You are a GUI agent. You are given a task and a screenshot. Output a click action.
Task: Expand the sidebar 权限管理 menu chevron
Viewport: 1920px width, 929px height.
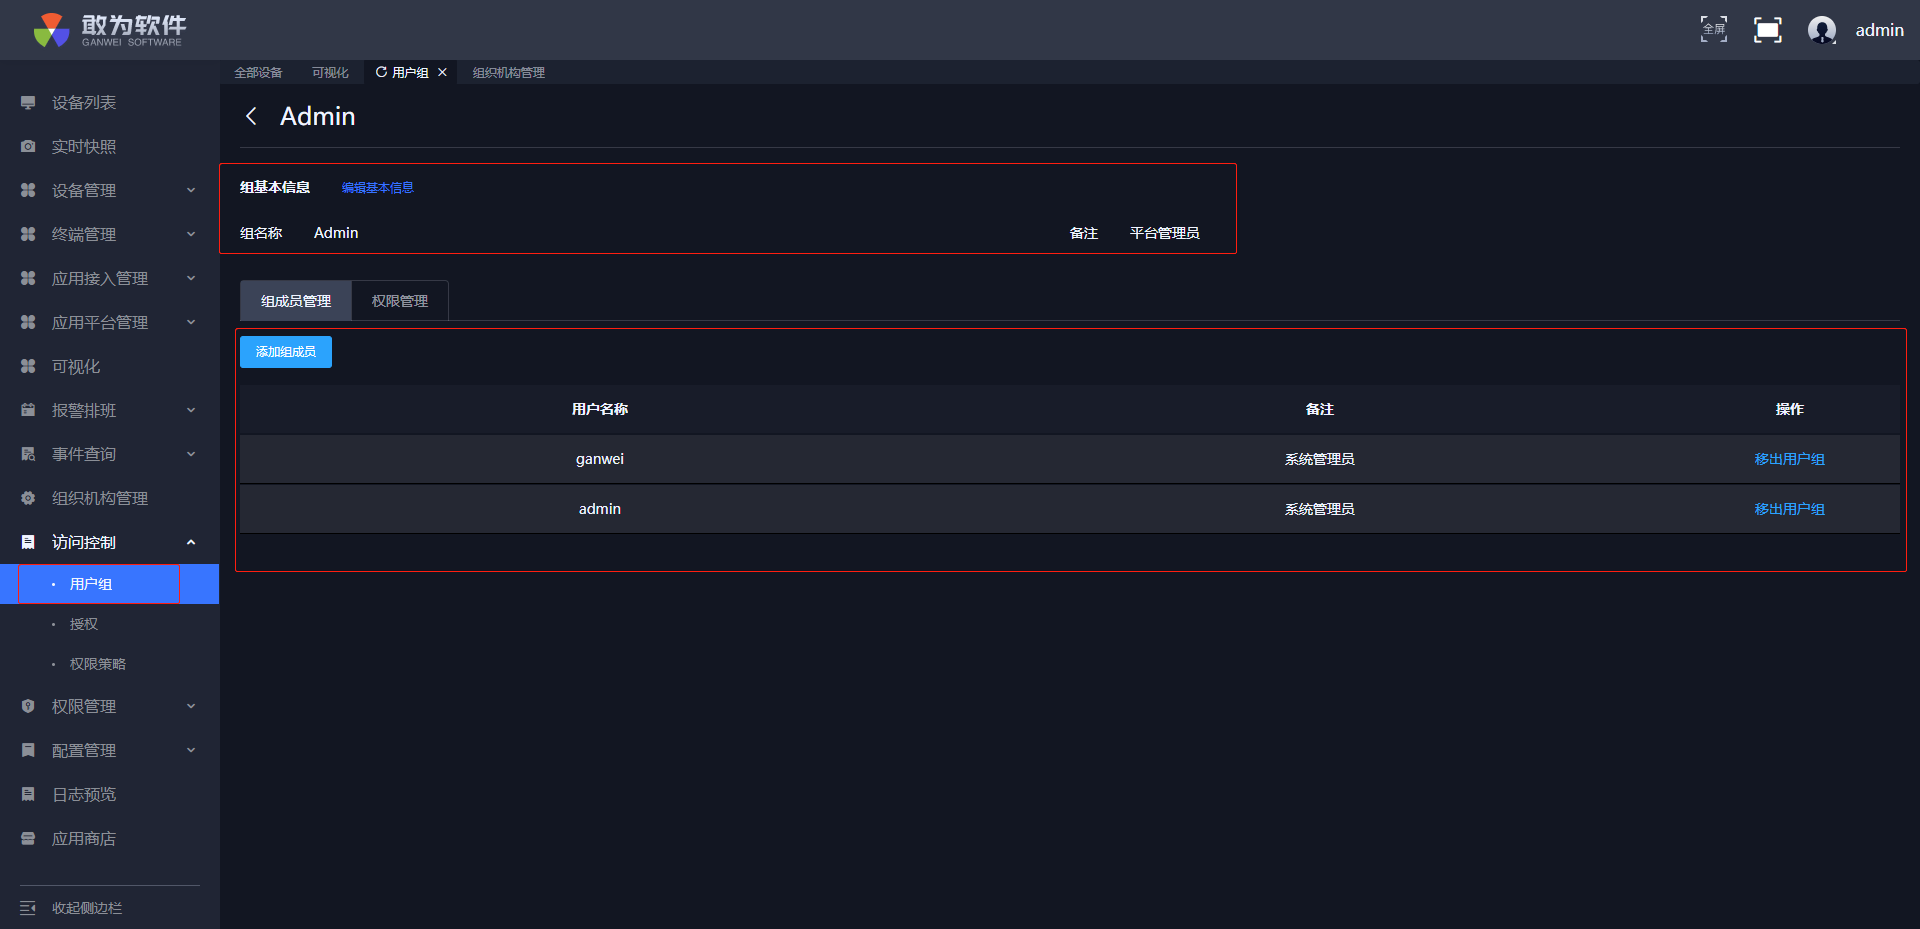click(191, 707)
